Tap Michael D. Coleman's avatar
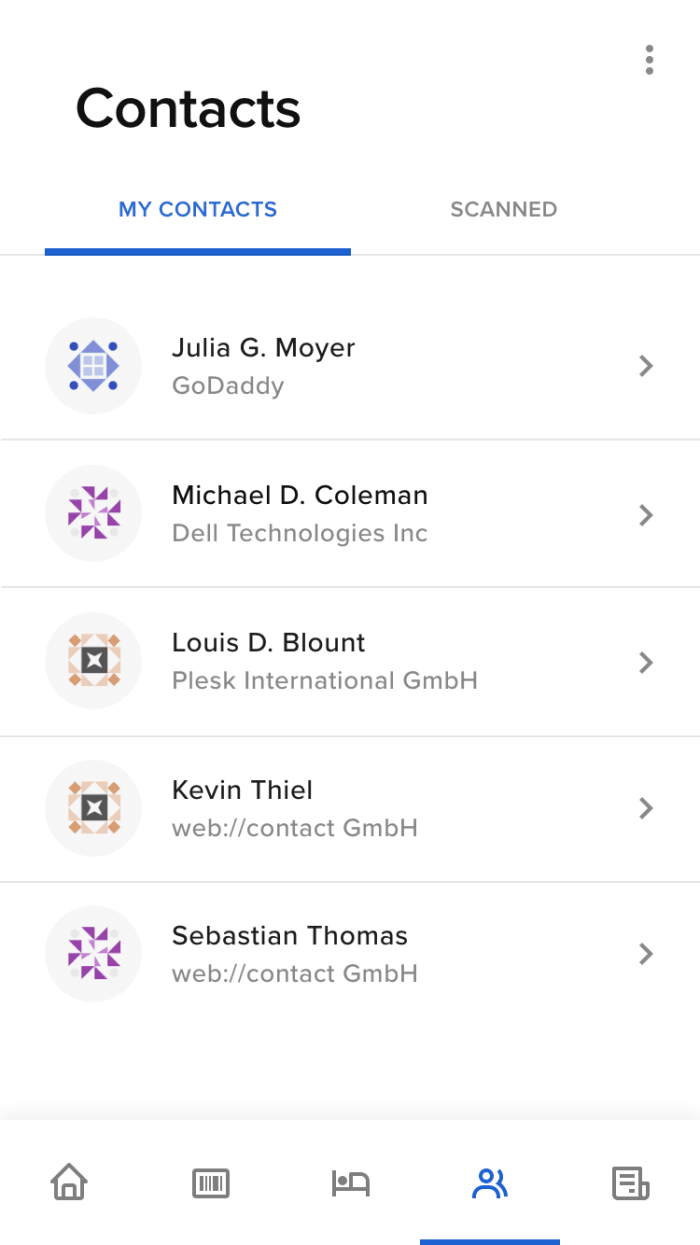This screenshot has width=700, height=1245. click(93, 514)
